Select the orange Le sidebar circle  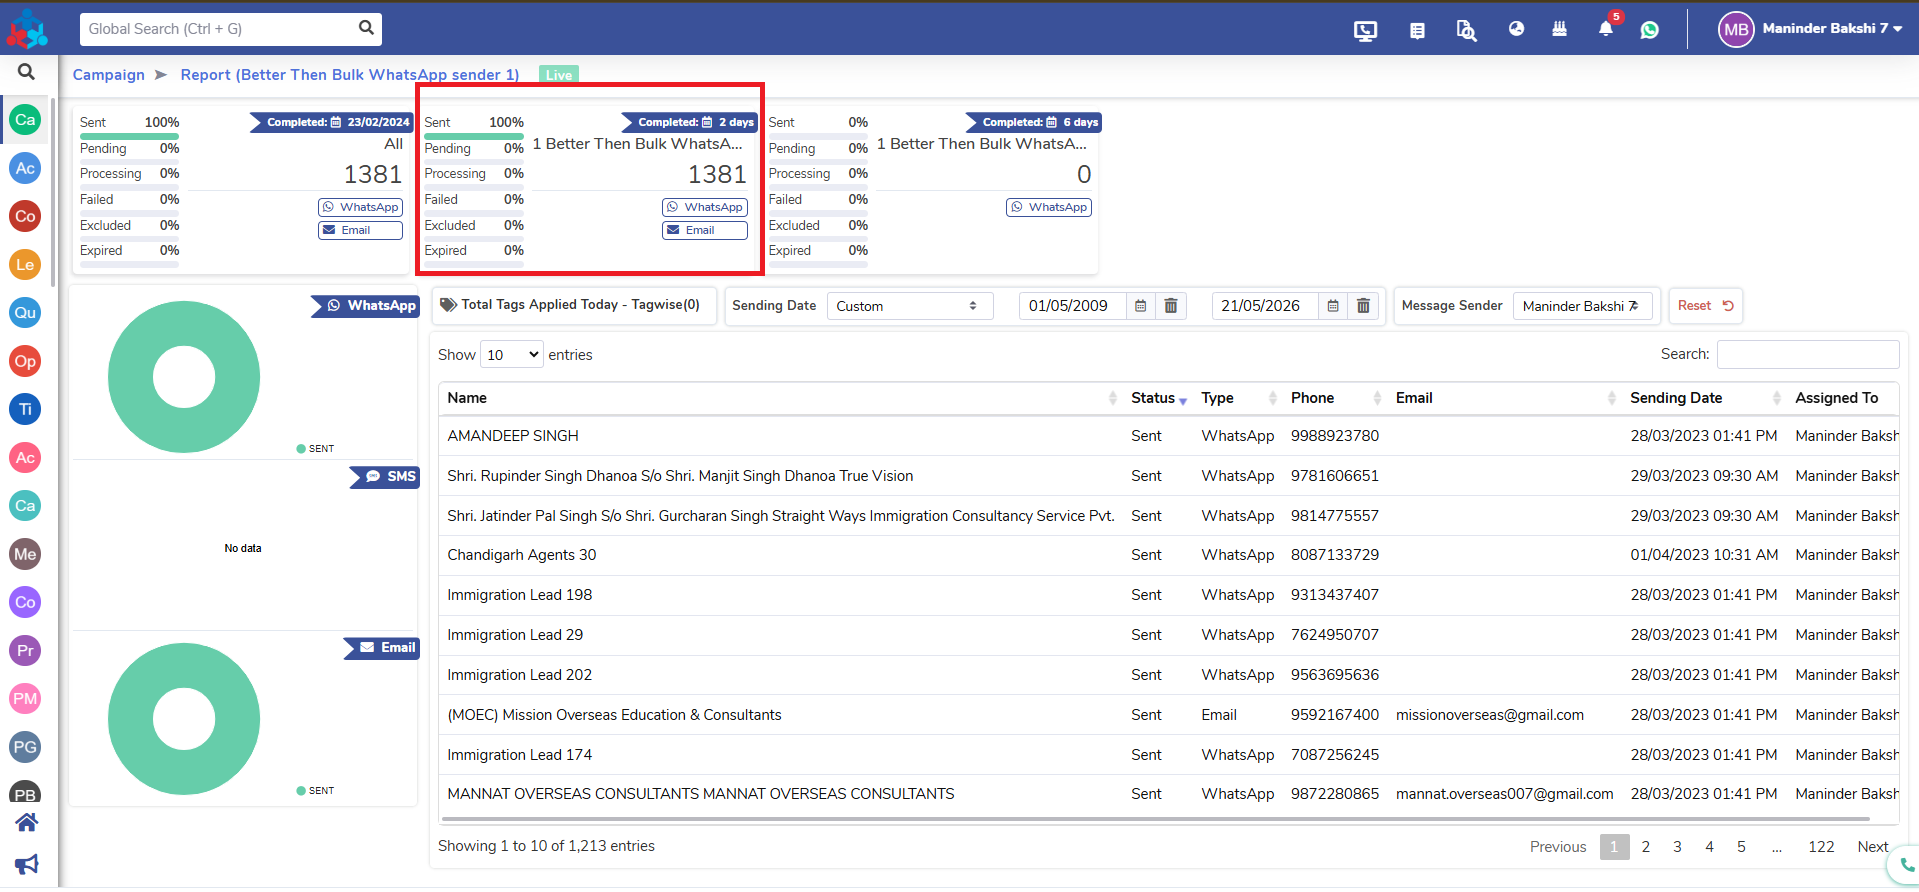point(25,265)
